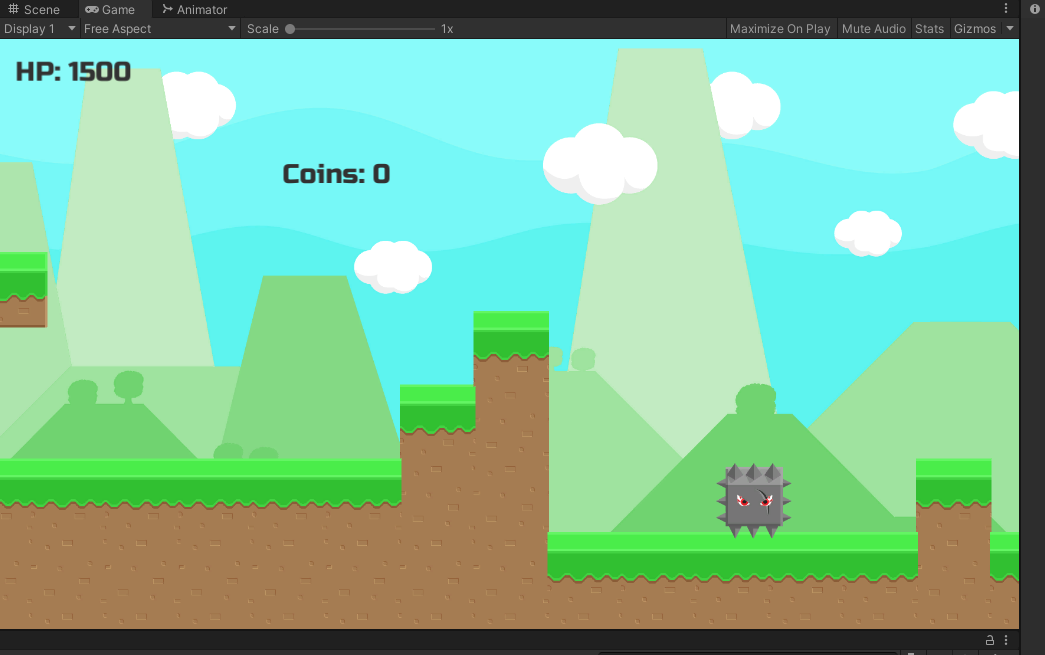The image size is (1045, 655).
Task: Select the Game tab
Action: 110,9
